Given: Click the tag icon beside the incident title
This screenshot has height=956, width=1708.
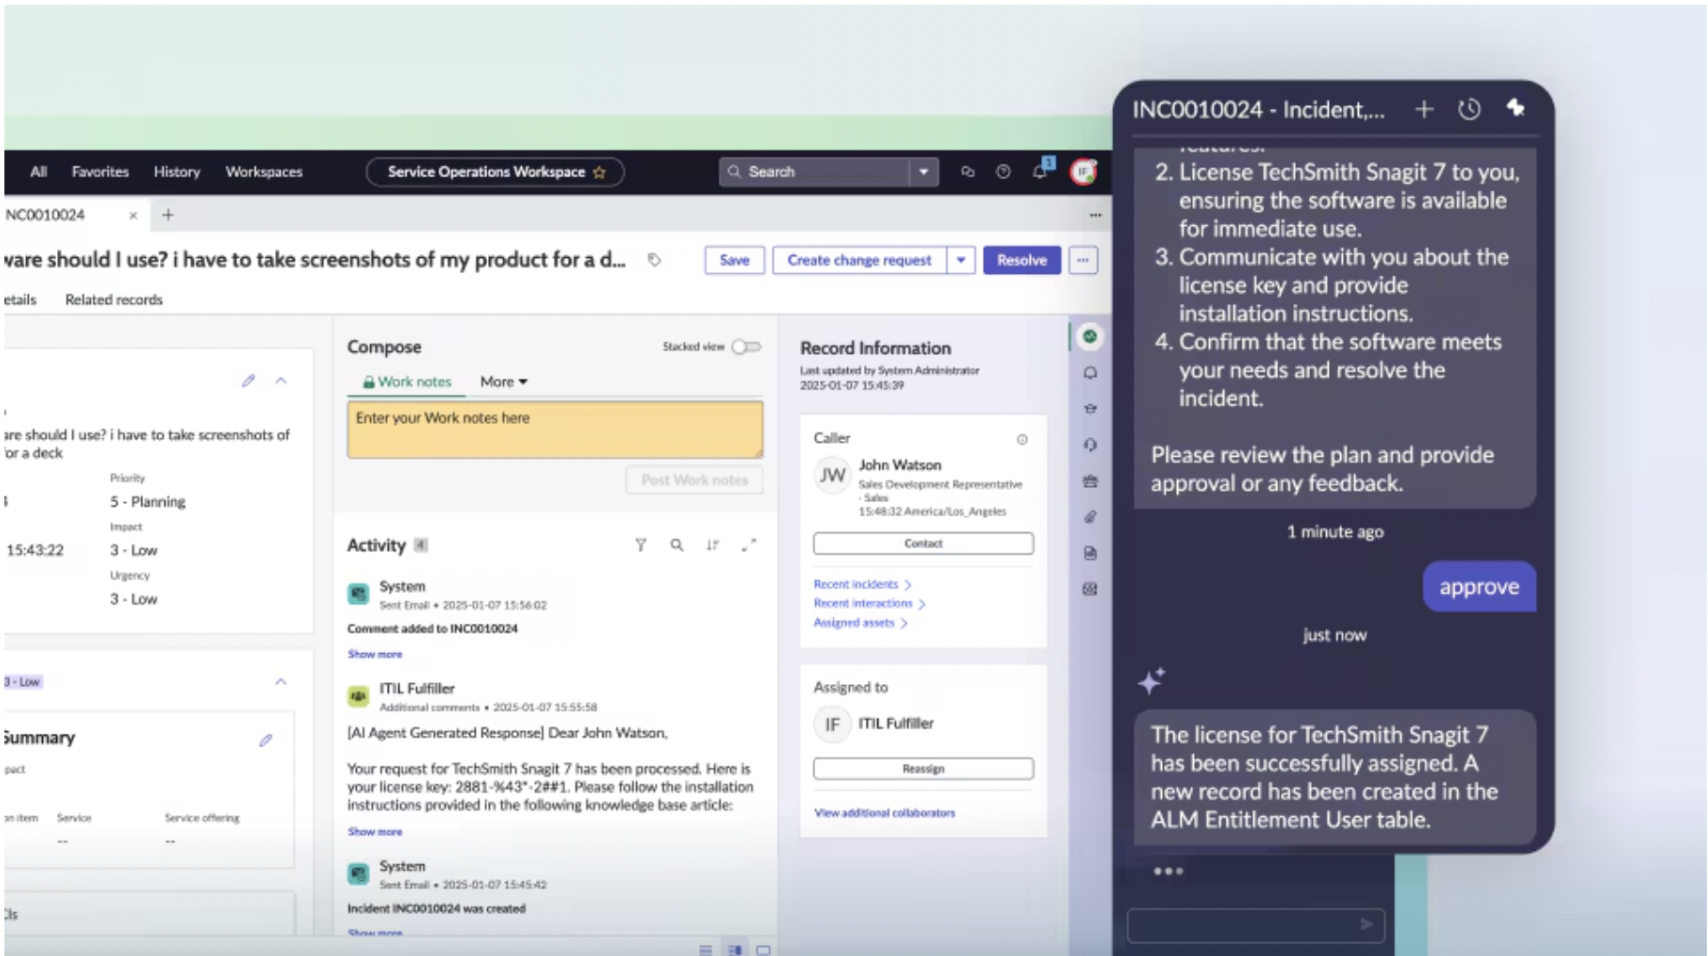Looking at the screenshot, I should click(654, 260).
